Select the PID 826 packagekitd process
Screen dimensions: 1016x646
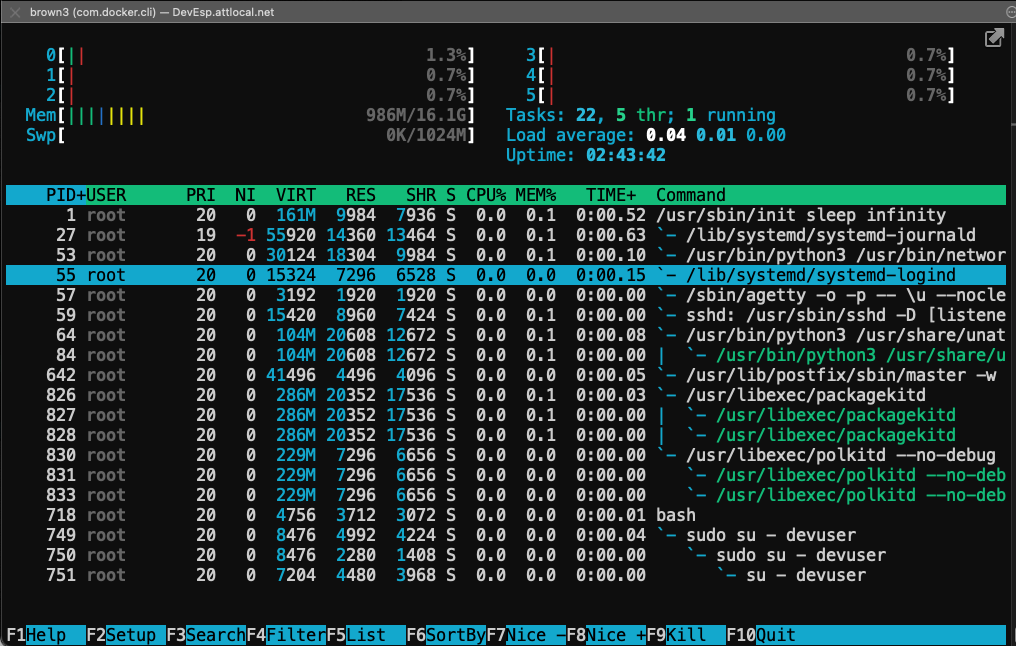506,395
